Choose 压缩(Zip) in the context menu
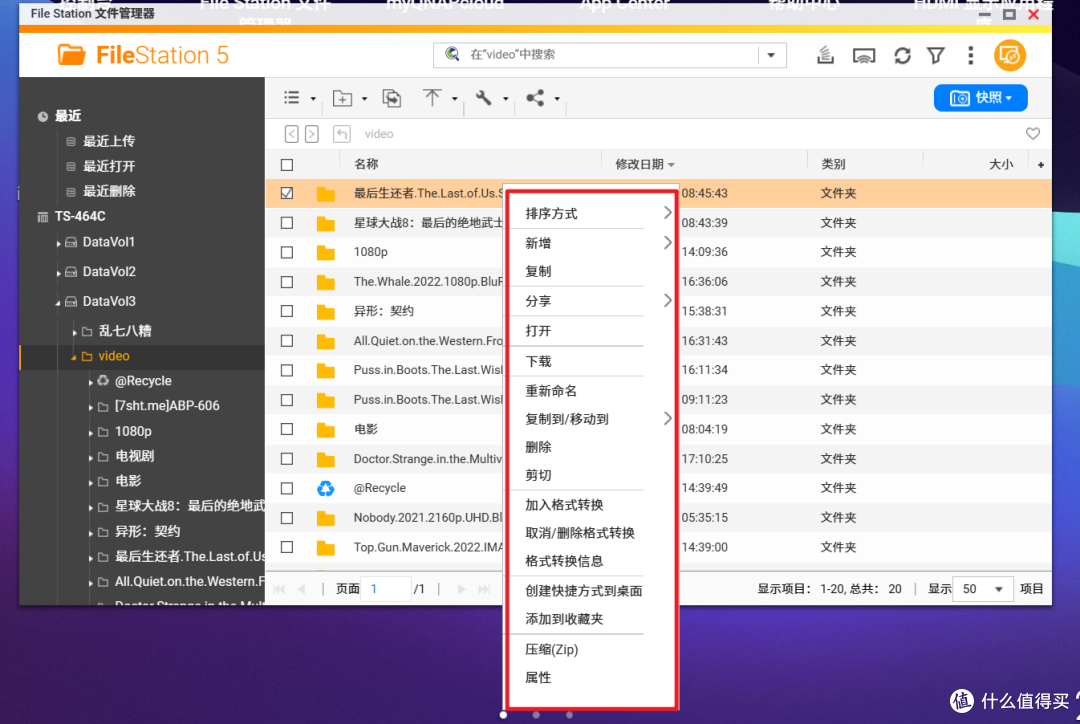The image size is (1080, 724). (x=552, y=649)
